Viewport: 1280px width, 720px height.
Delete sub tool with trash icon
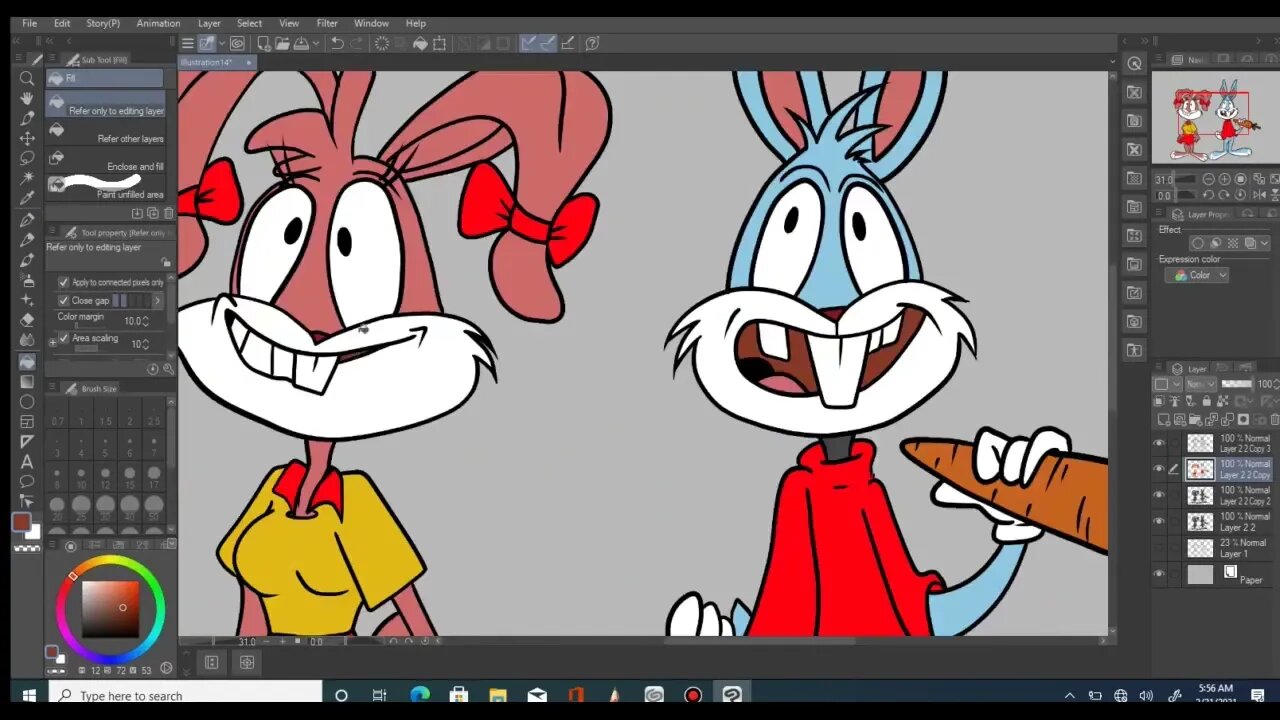click(168, 213)
